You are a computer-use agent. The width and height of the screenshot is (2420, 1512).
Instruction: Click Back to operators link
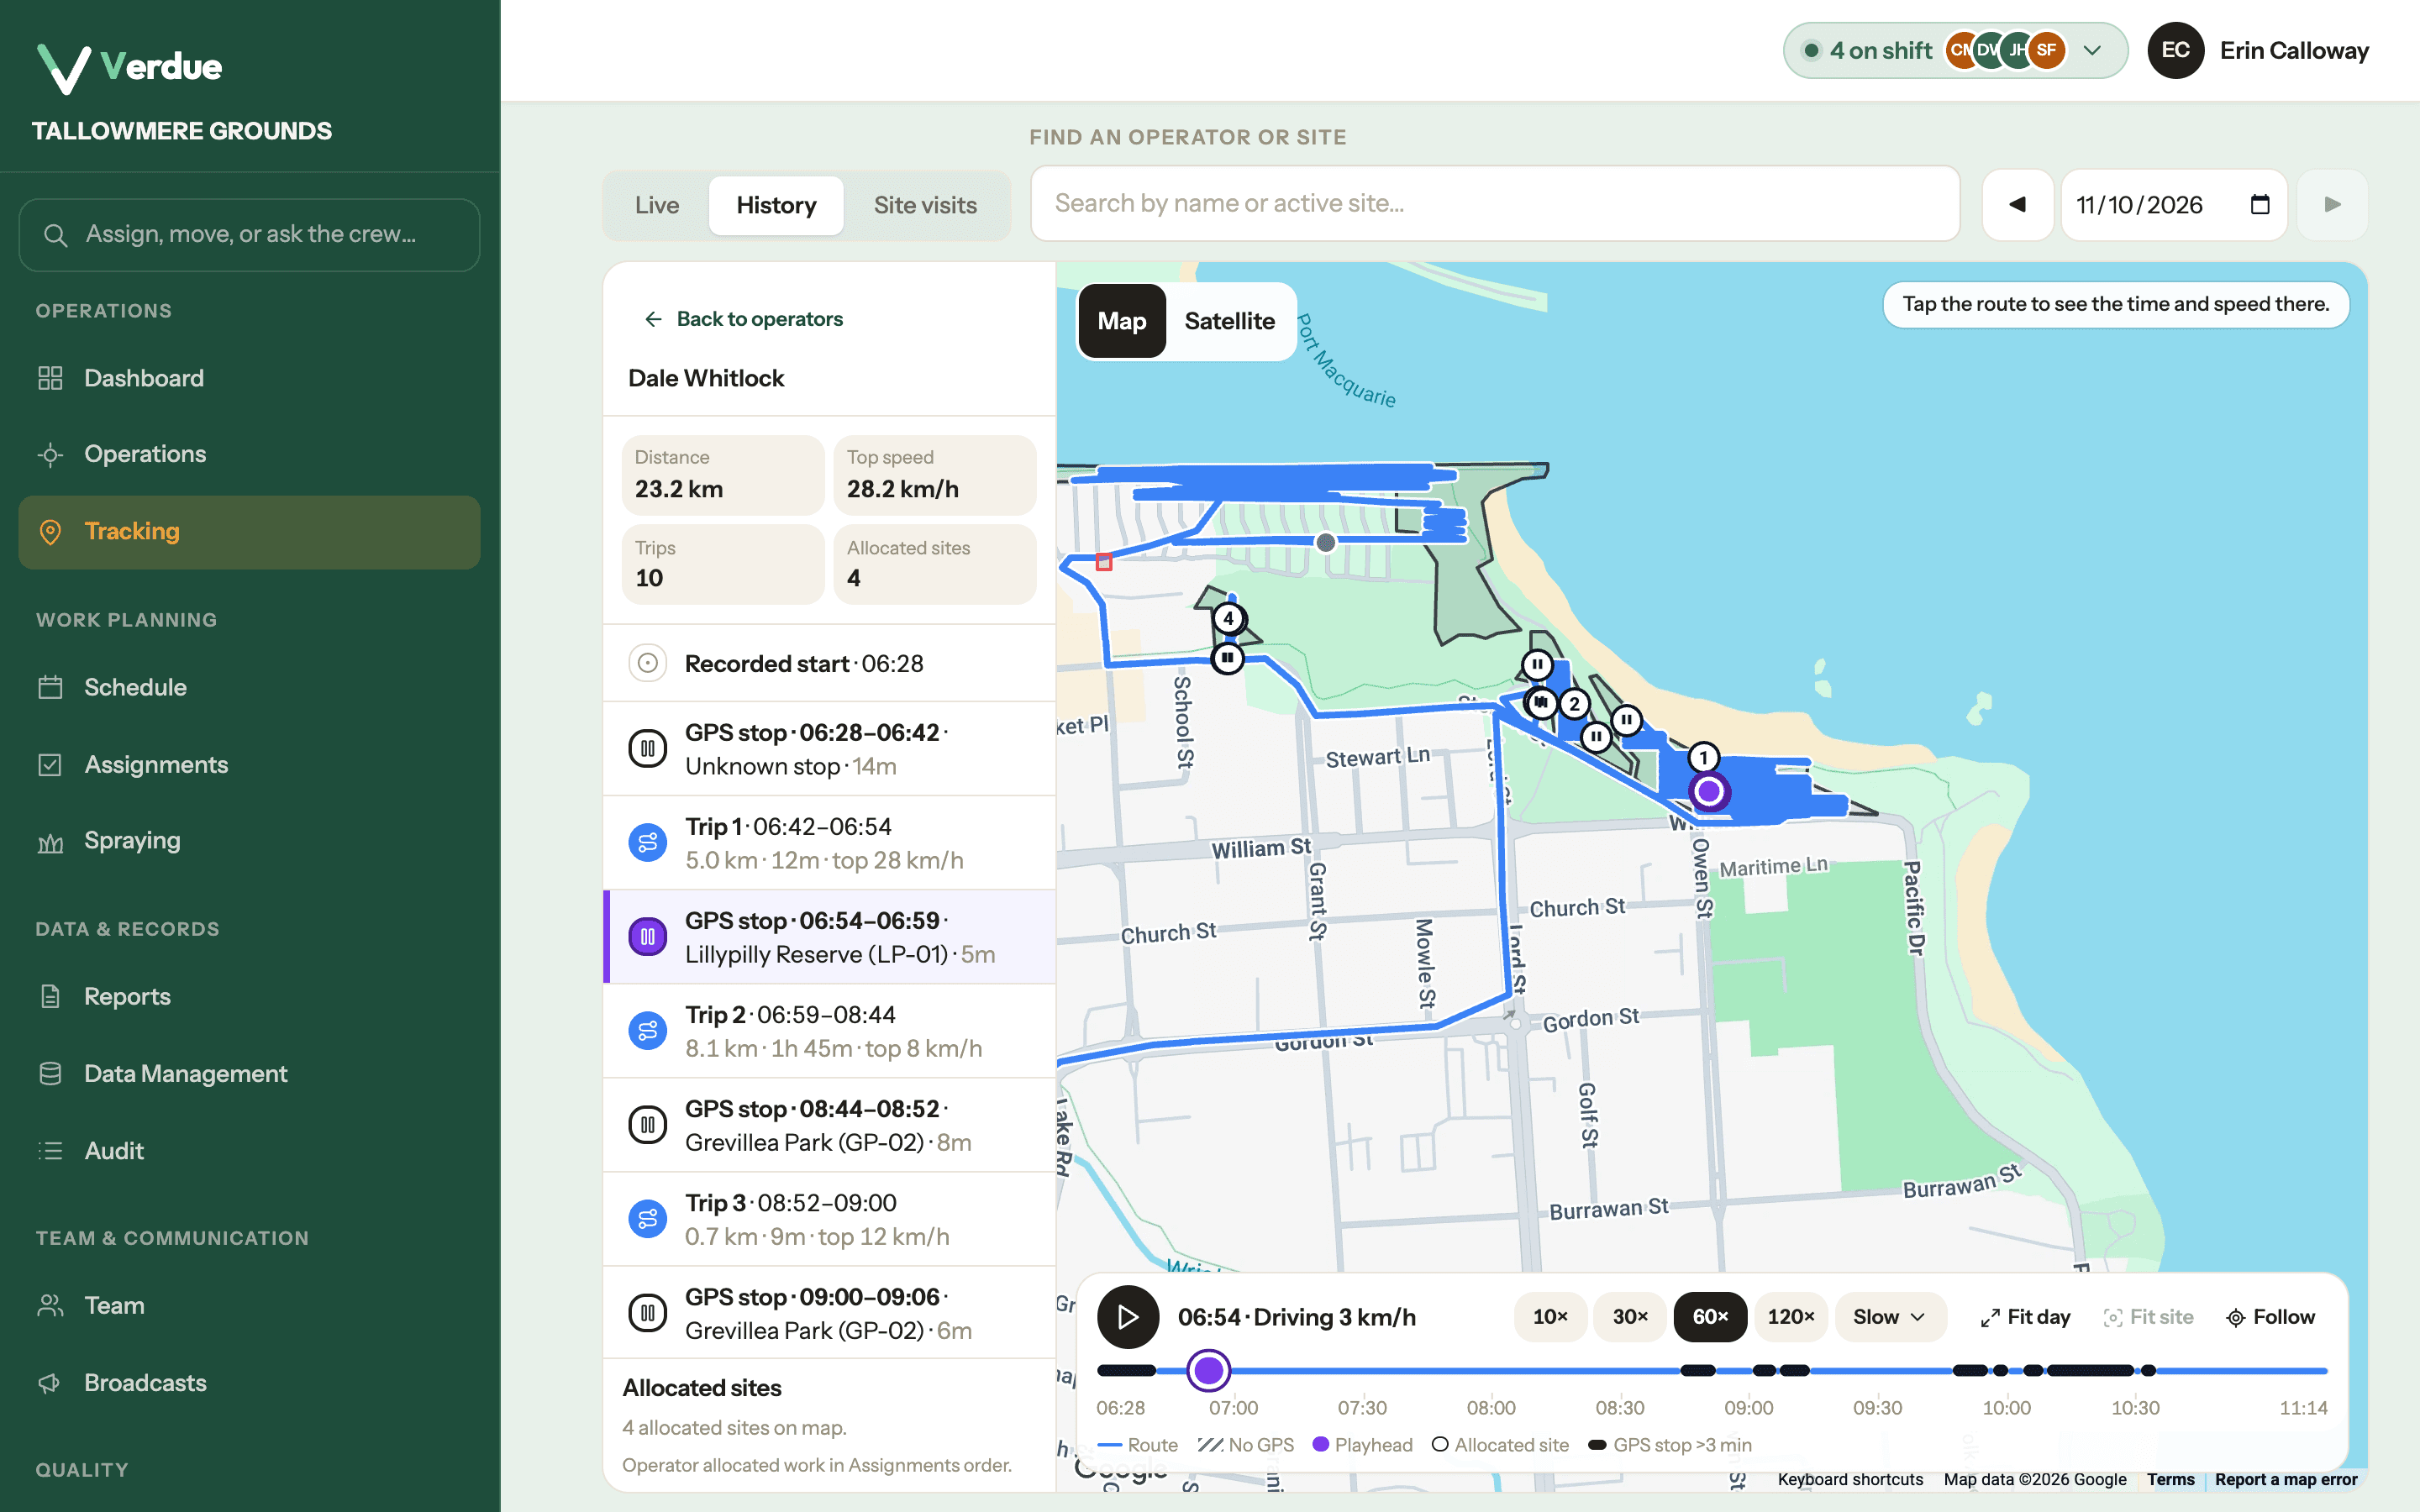(744, 319)
